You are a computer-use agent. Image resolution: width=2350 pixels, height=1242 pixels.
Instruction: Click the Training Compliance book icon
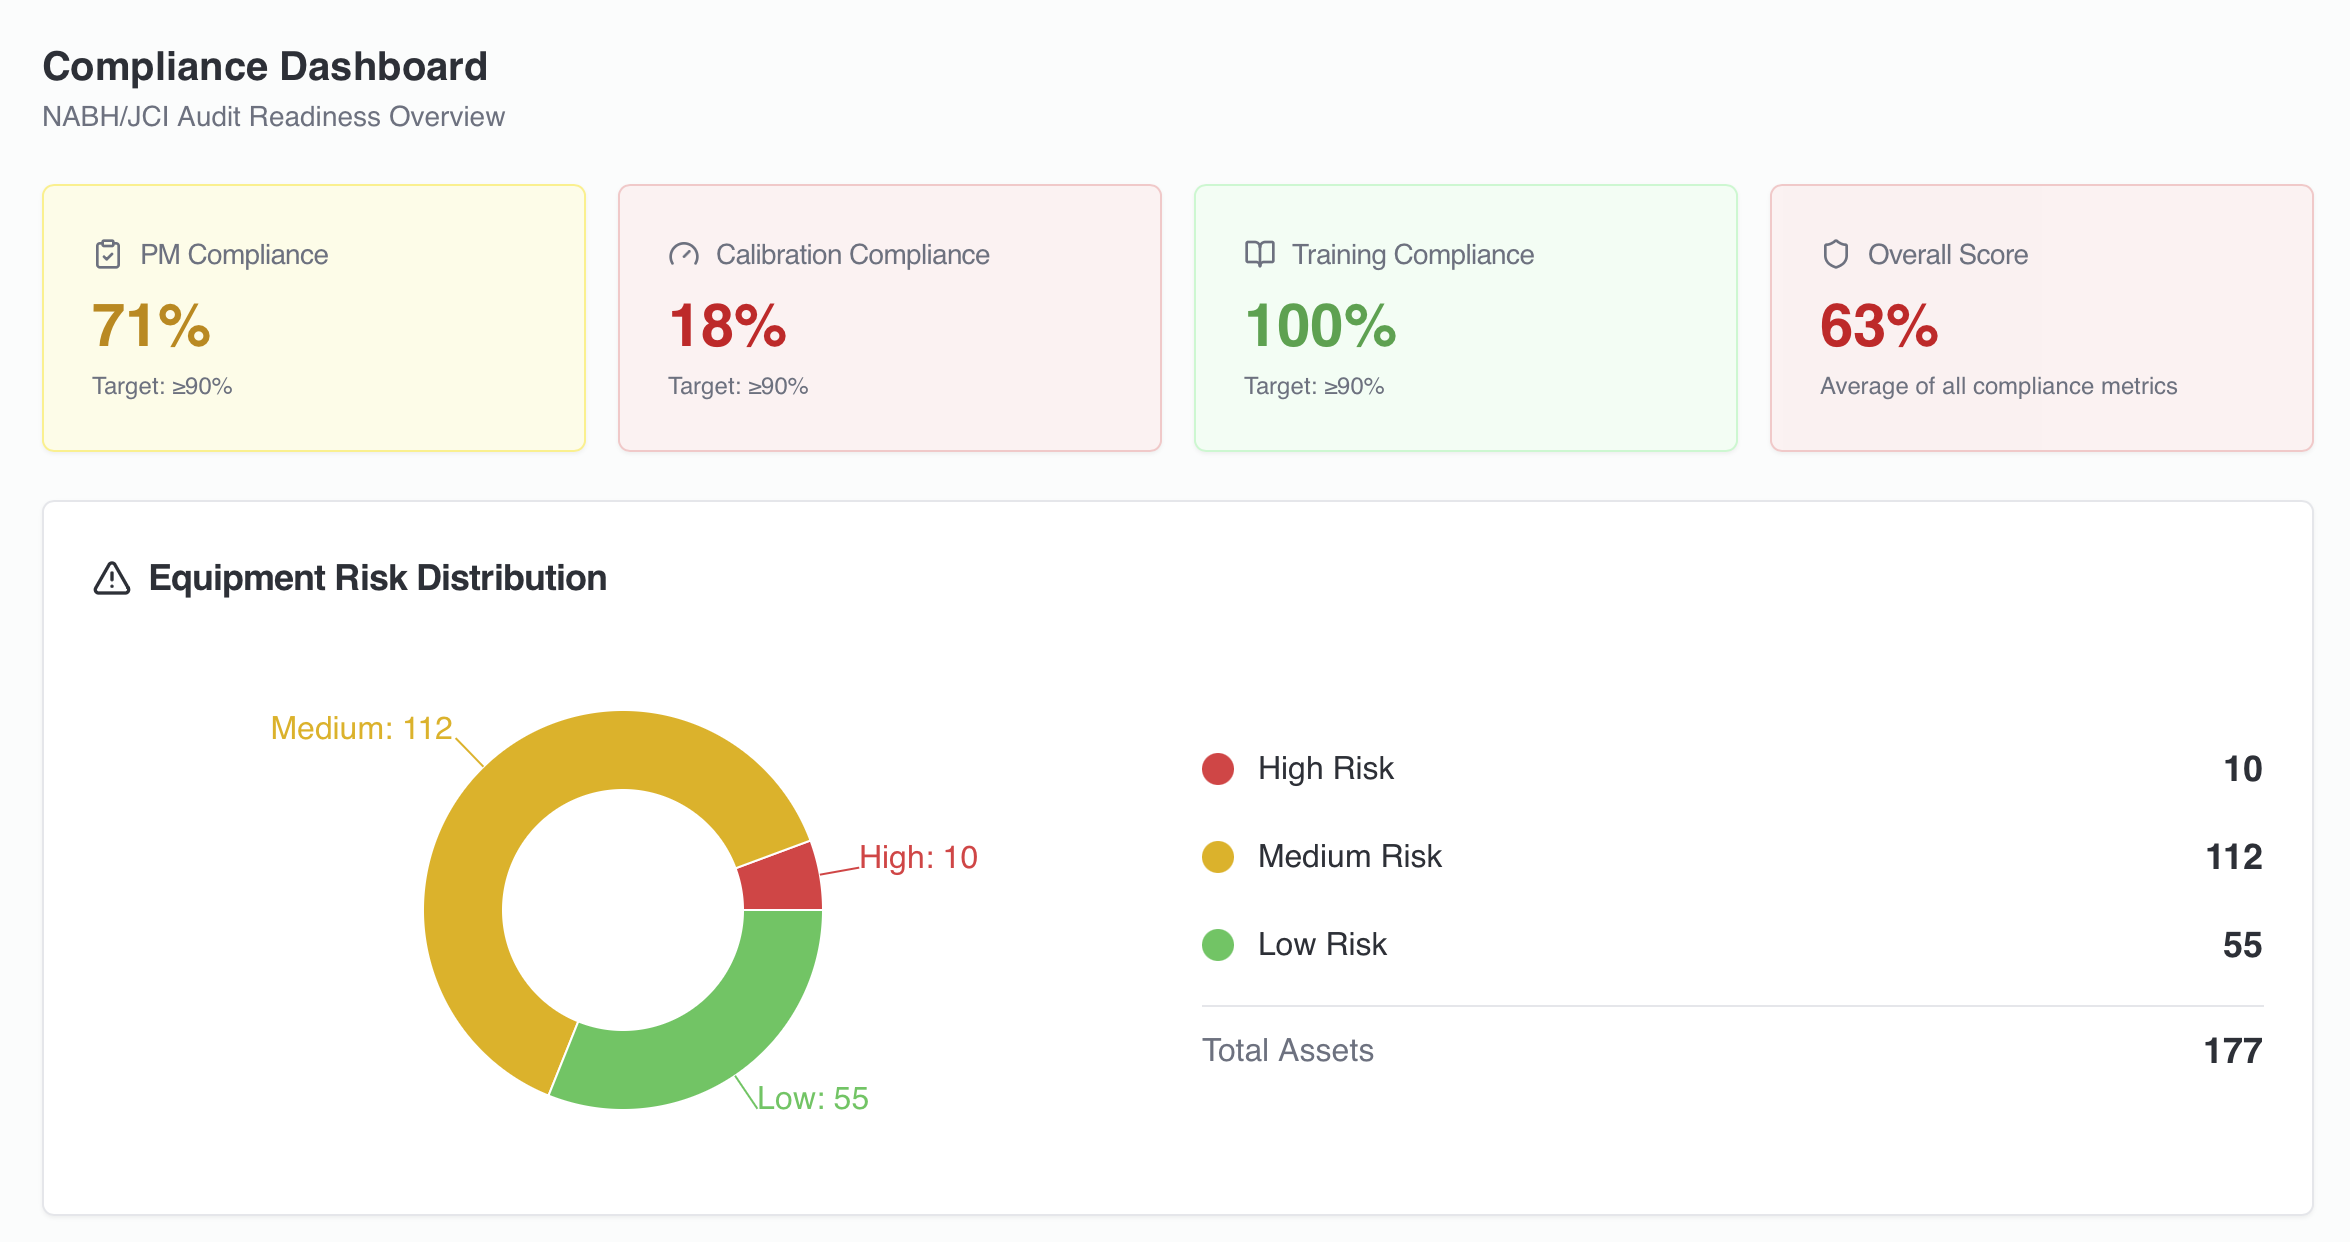[x=1260, y=254]
